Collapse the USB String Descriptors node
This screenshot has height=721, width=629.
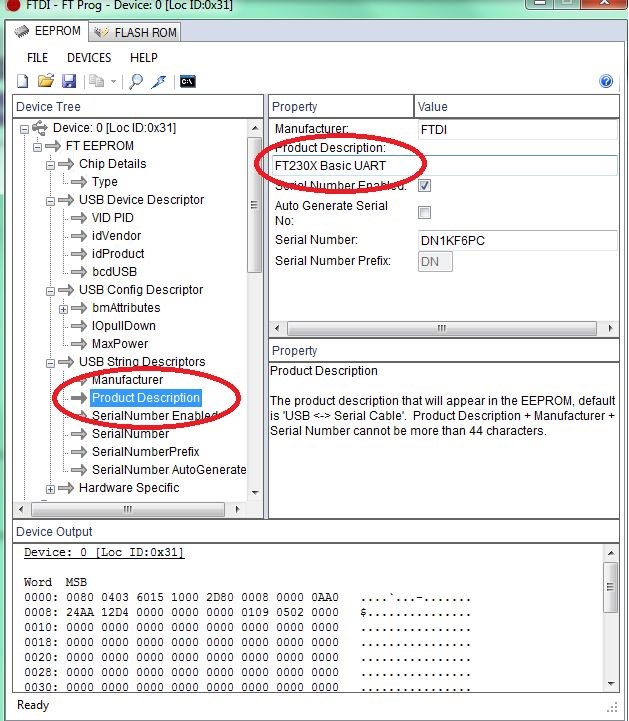[x=51, y=363]
